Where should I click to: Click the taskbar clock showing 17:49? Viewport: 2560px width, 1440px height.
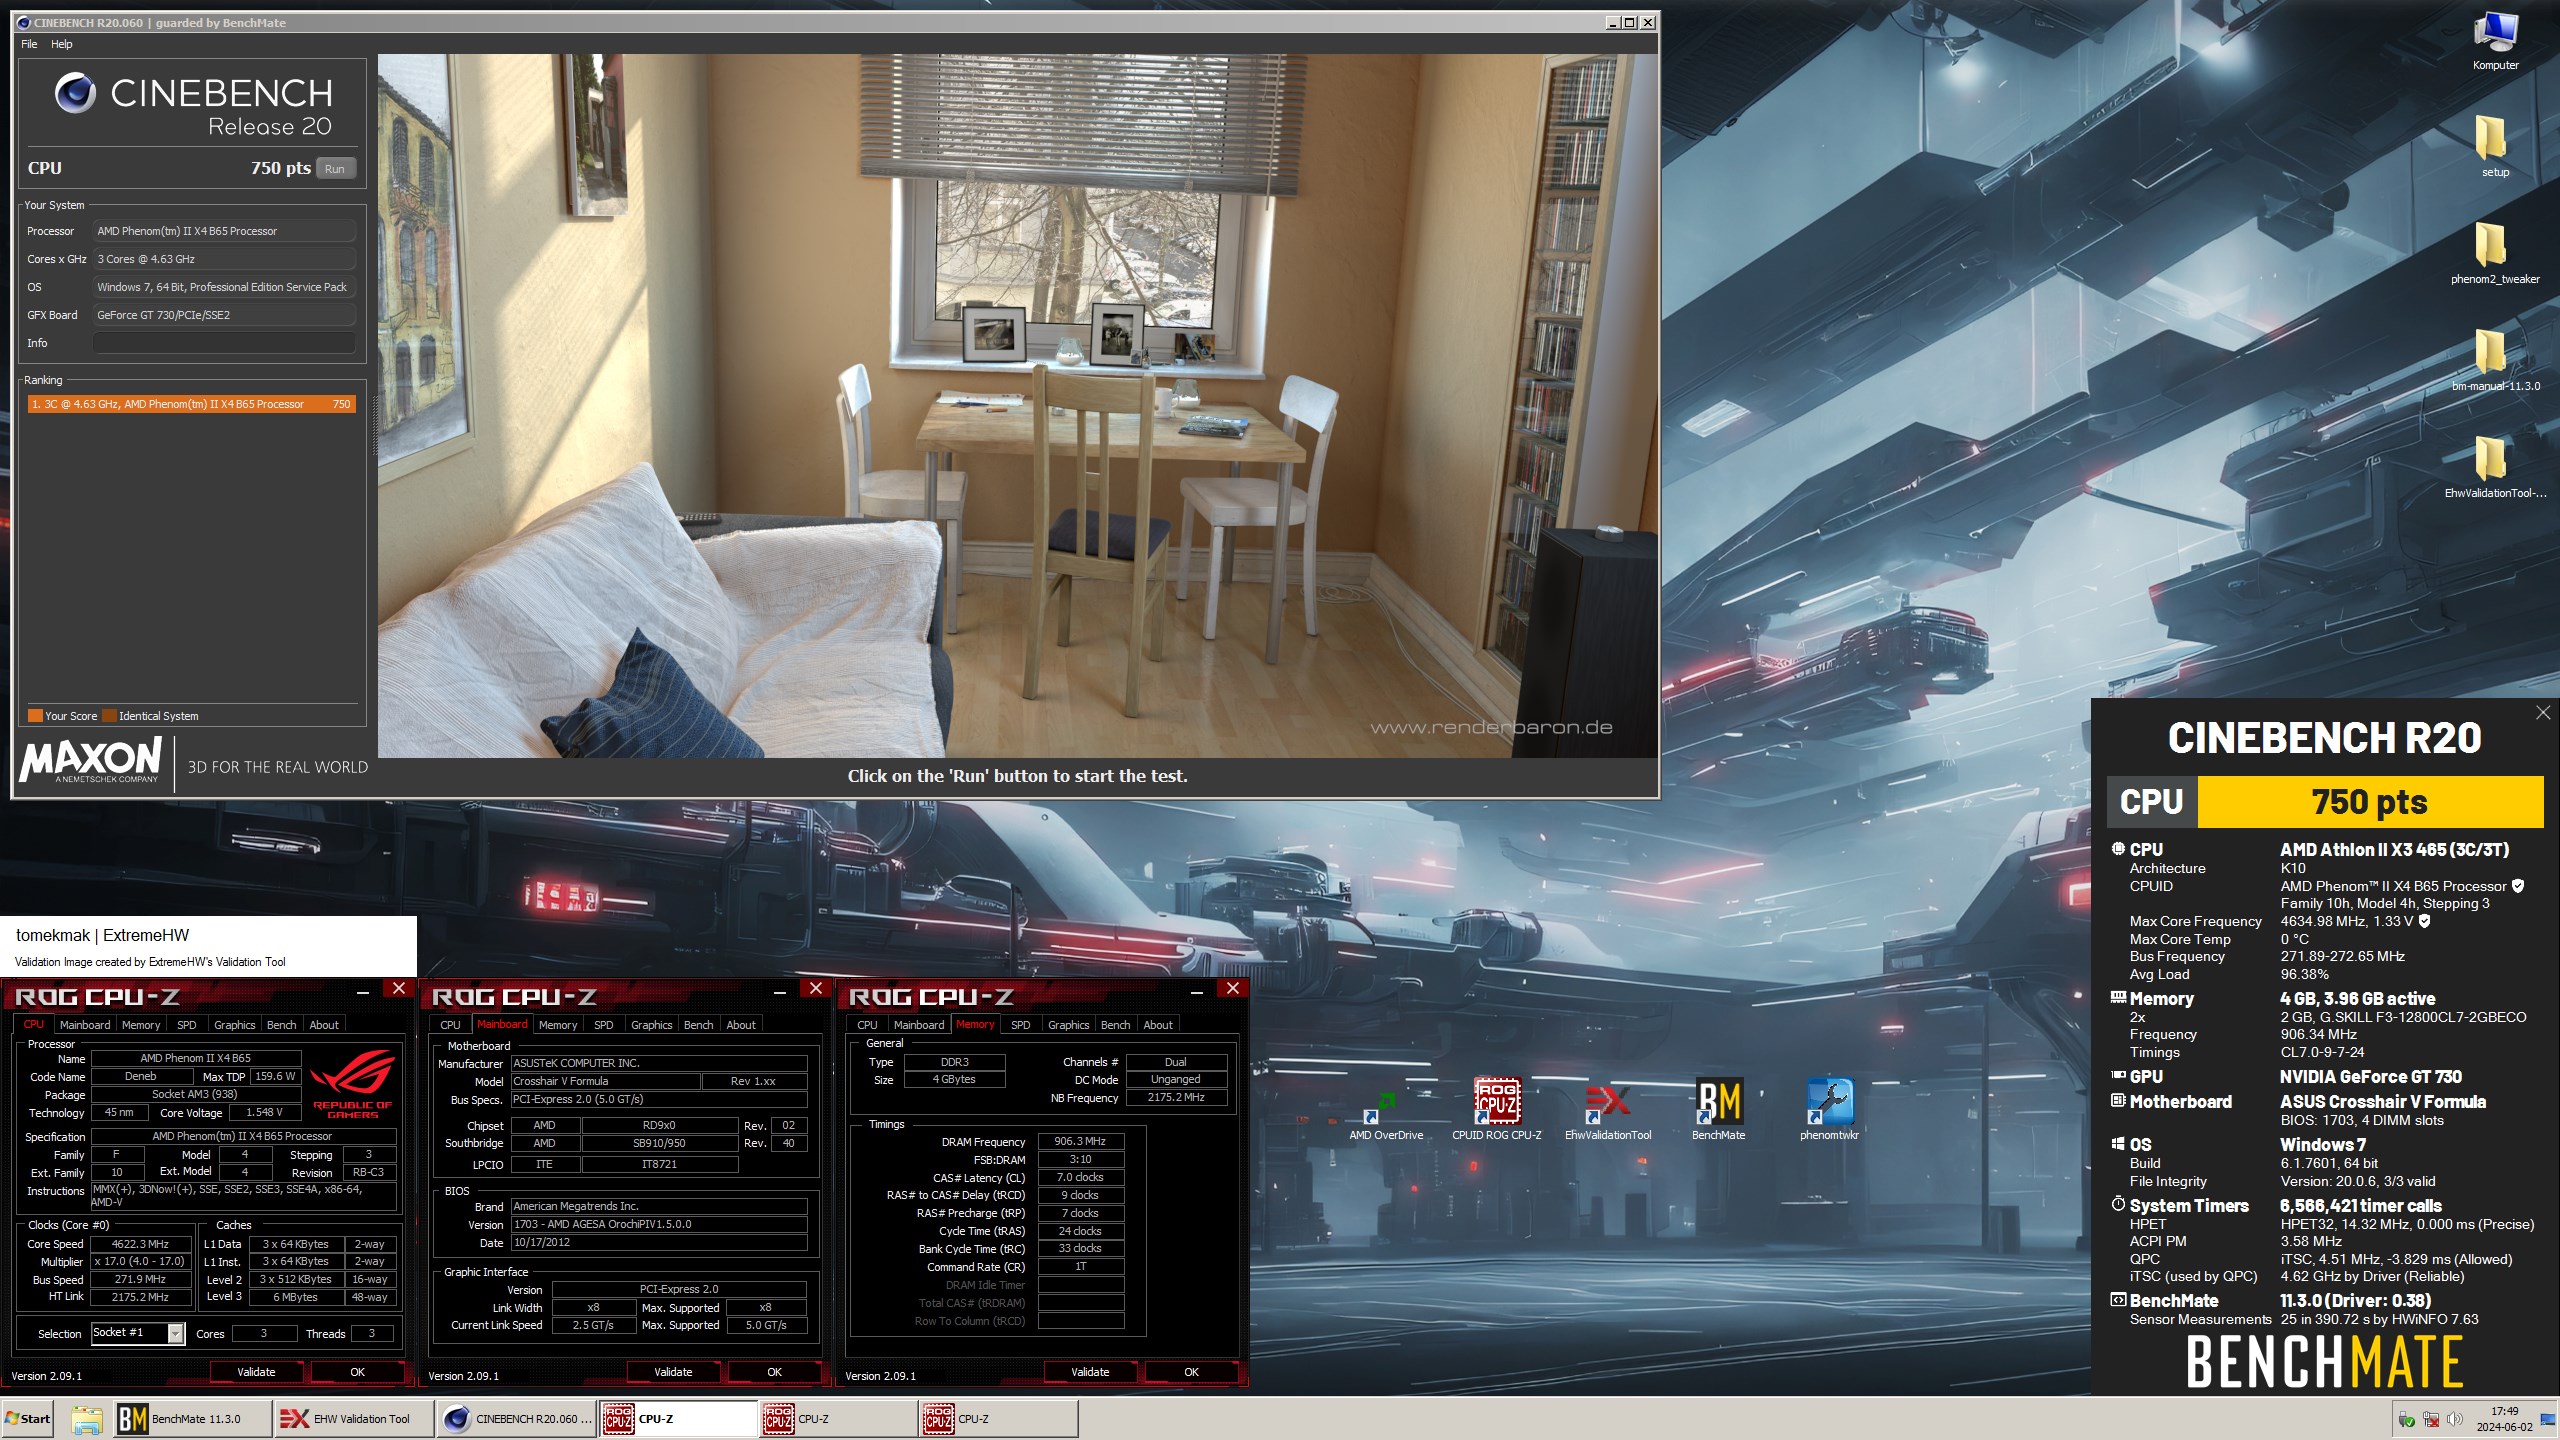[2505, 1419]
